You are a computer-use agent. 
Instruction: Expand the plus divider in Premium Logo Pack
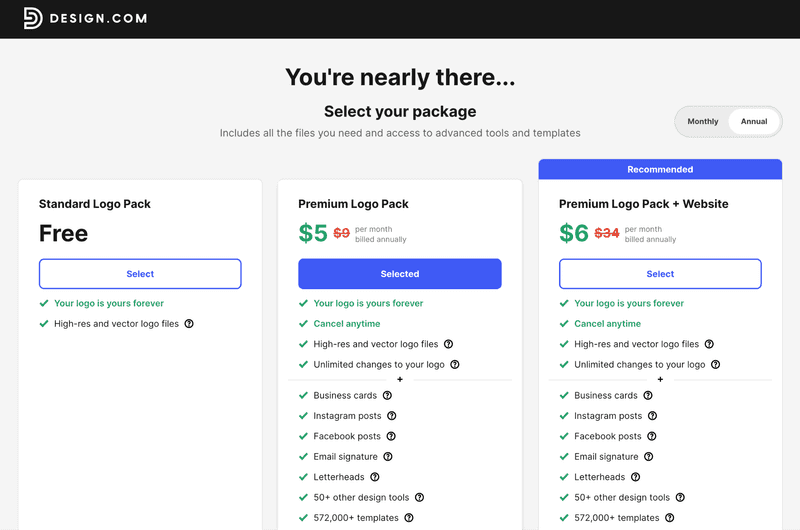[x=400, y=380]
